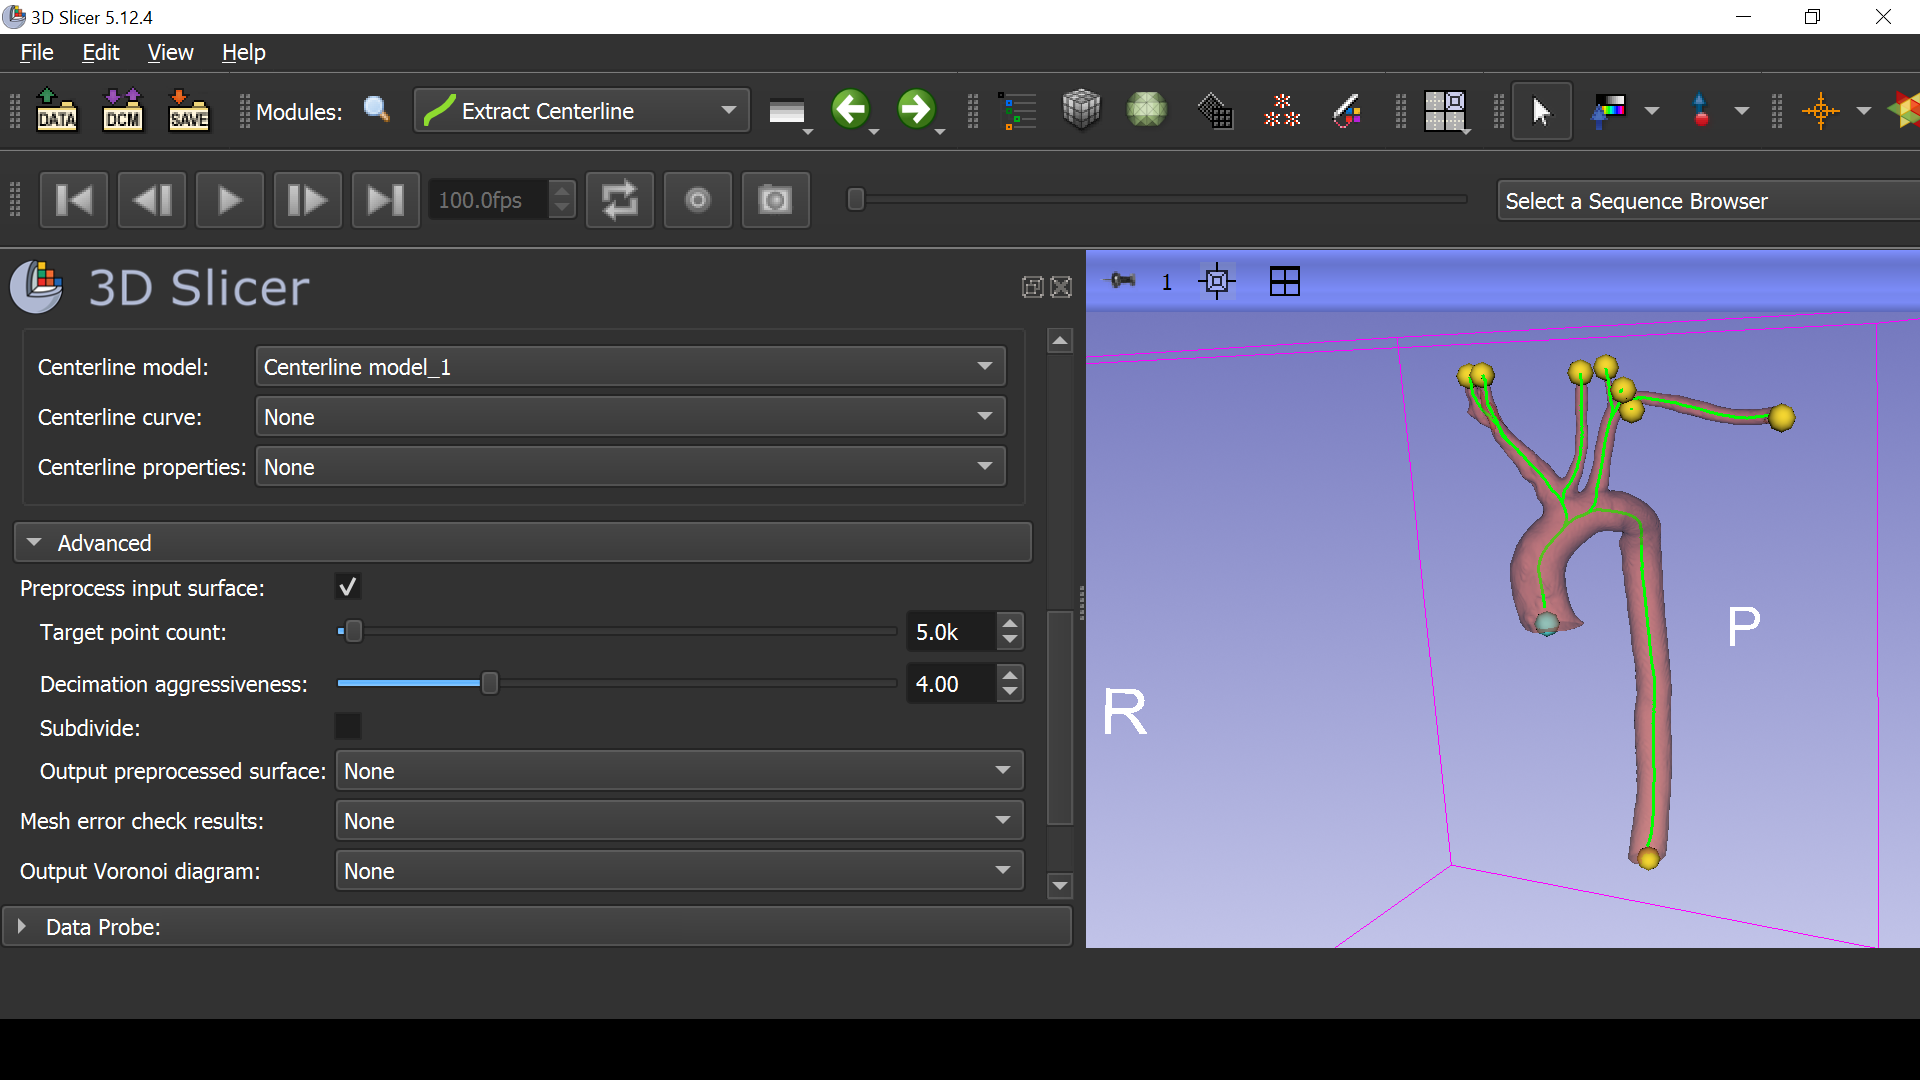Viewport: 1920px width, 1080px height.
Task: Open the DATA add data icon
Action: tap(57, 110)
